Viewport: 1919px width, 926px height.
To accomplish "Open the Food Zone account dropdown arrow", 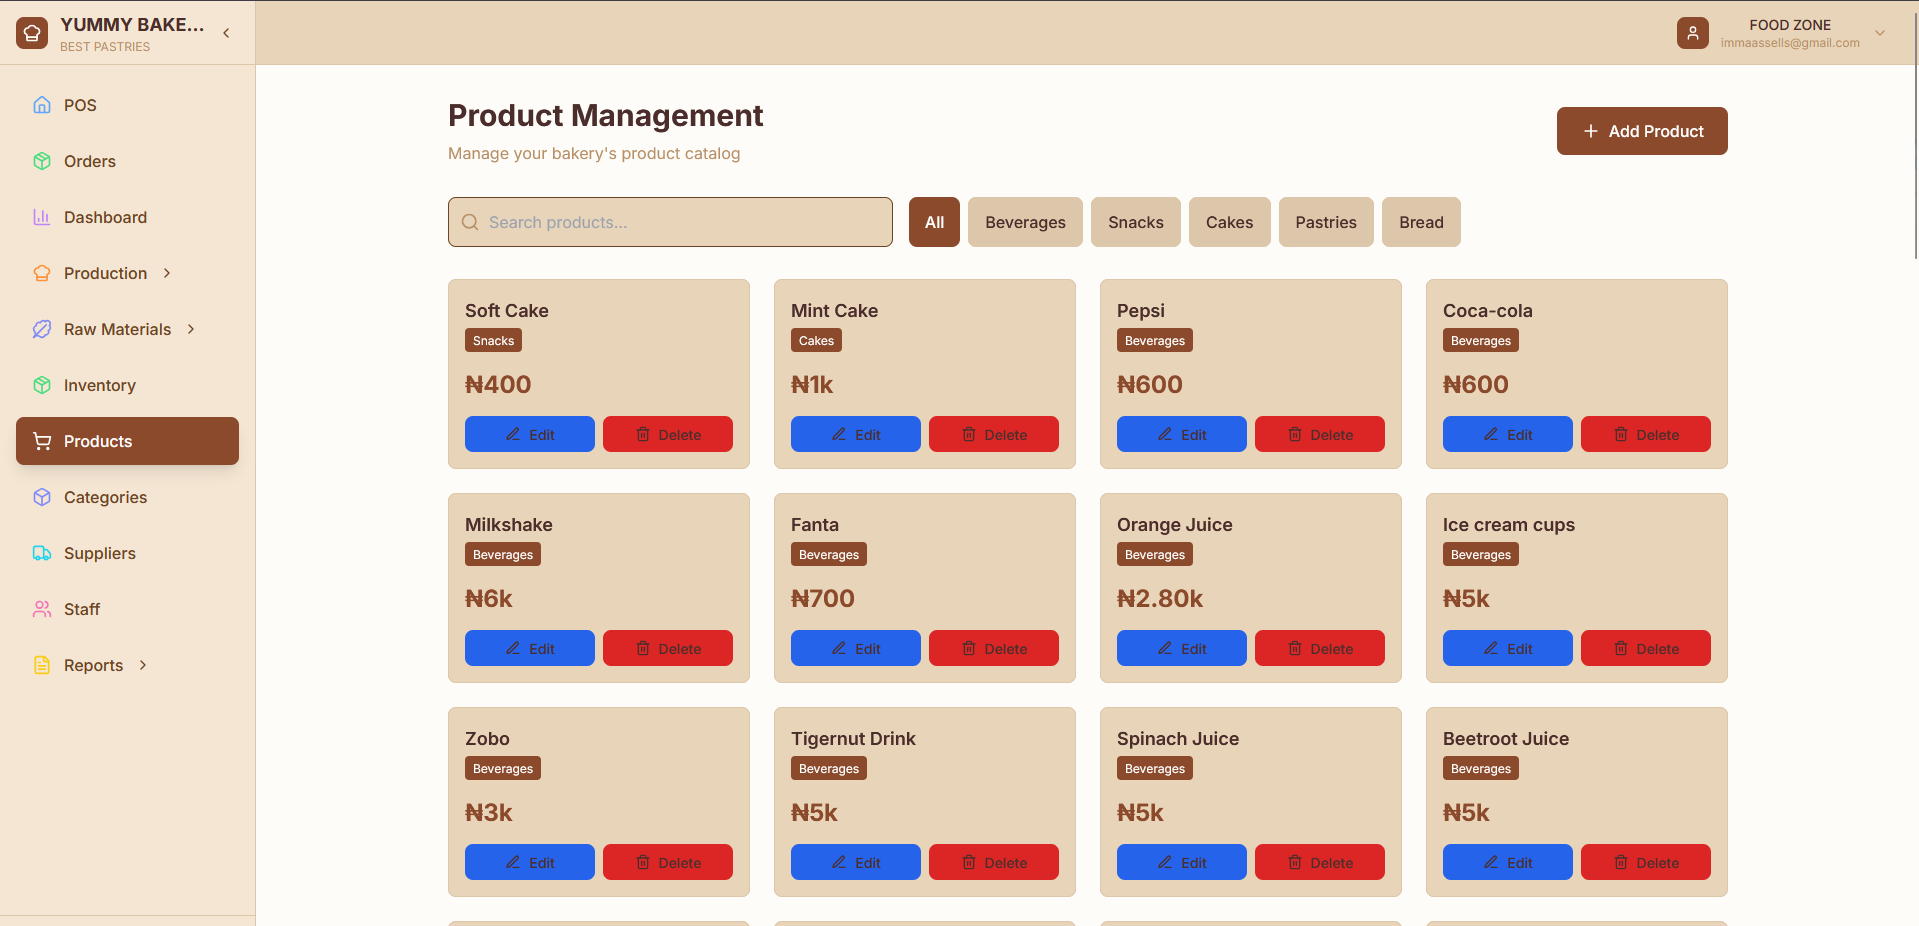I will pos(1879,33).
